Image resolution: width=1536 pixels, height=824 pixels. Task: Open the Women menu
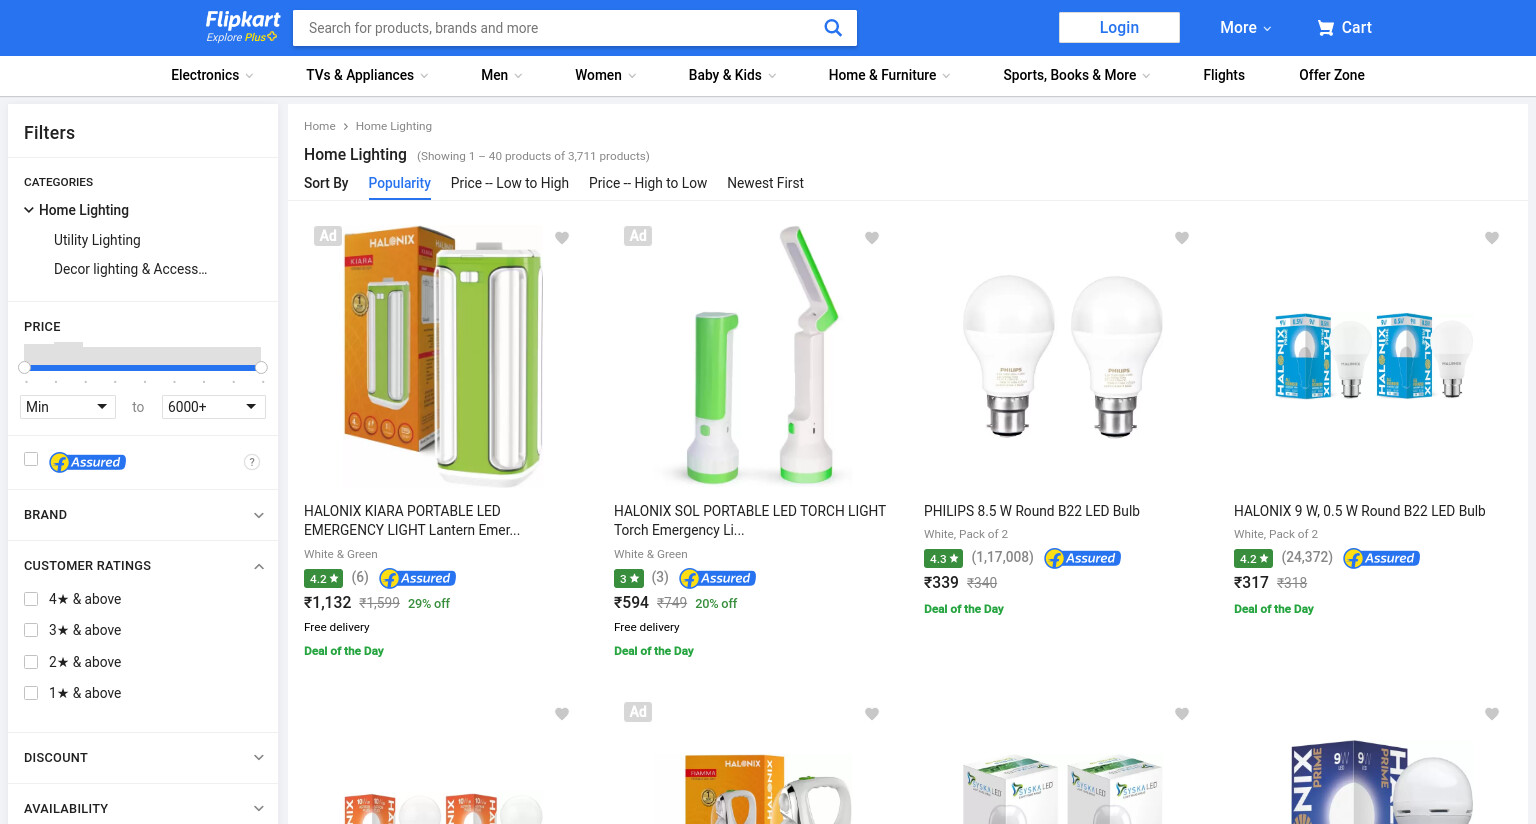pyautogui.click(x=606, y=75)
